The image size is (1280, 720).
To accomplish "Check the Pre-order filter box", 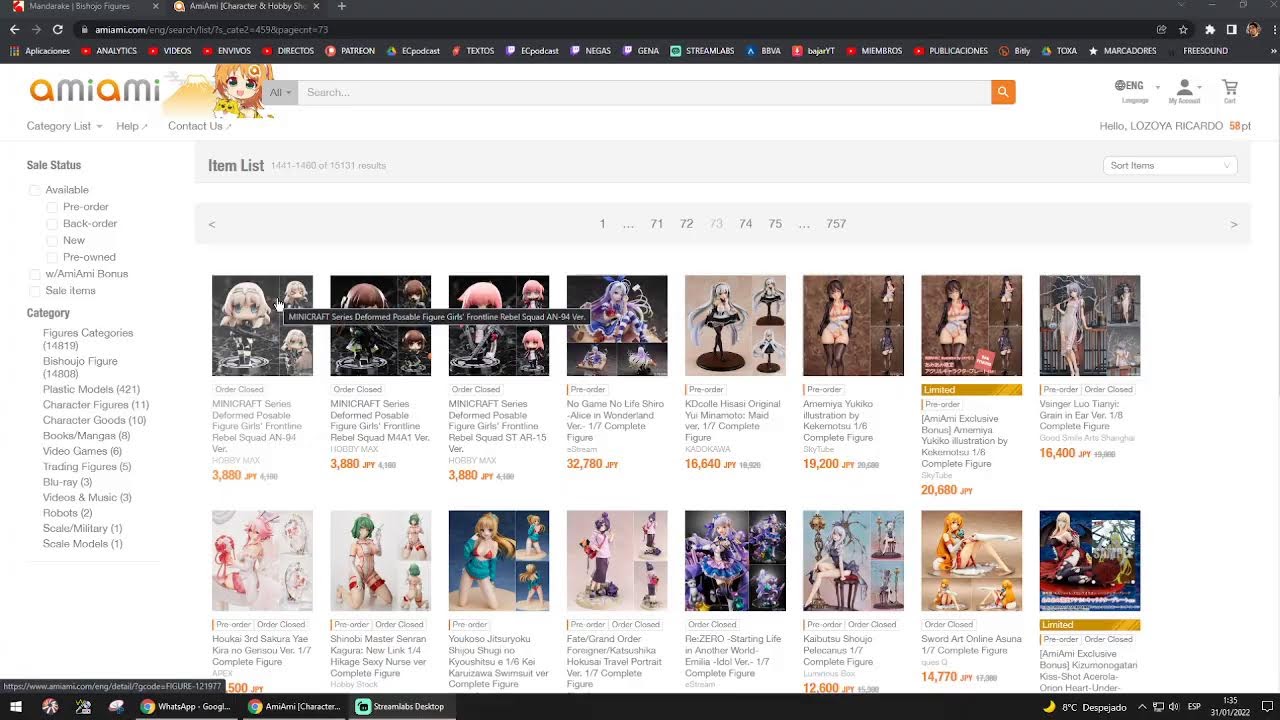I will tap(52, 207).
